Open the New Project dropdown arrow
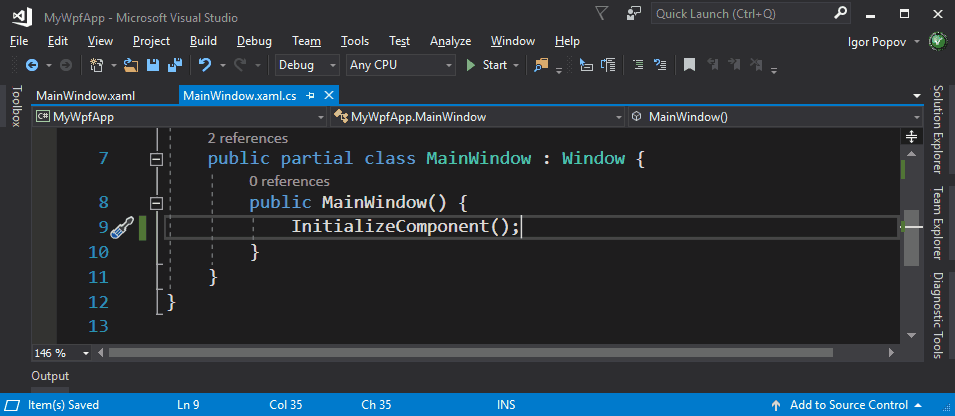955x416 pixels. pyautogui.click(x=114, y=65)
